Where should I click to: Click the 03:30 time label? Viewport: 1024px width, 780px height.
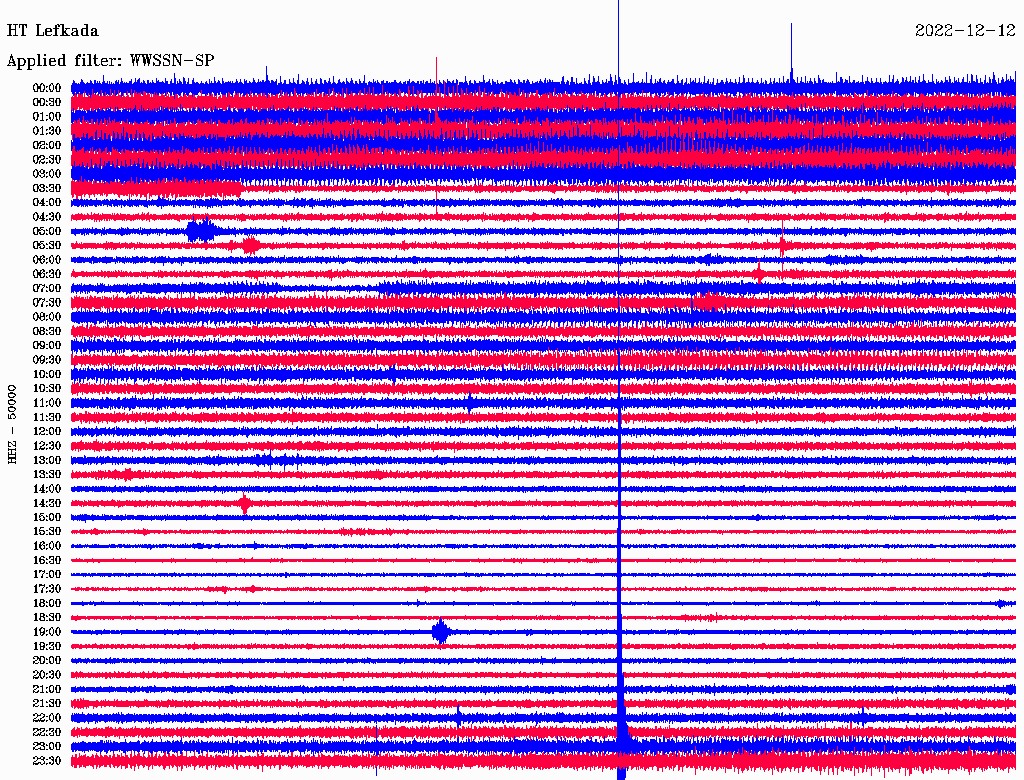click(47, 188)
